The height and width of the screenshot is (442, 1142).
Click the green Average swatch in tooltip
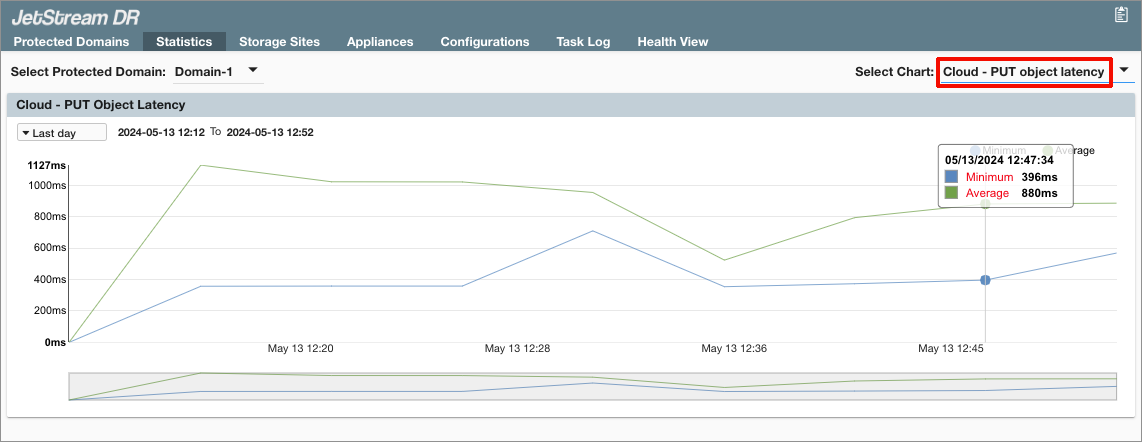(x=951, y=193)
